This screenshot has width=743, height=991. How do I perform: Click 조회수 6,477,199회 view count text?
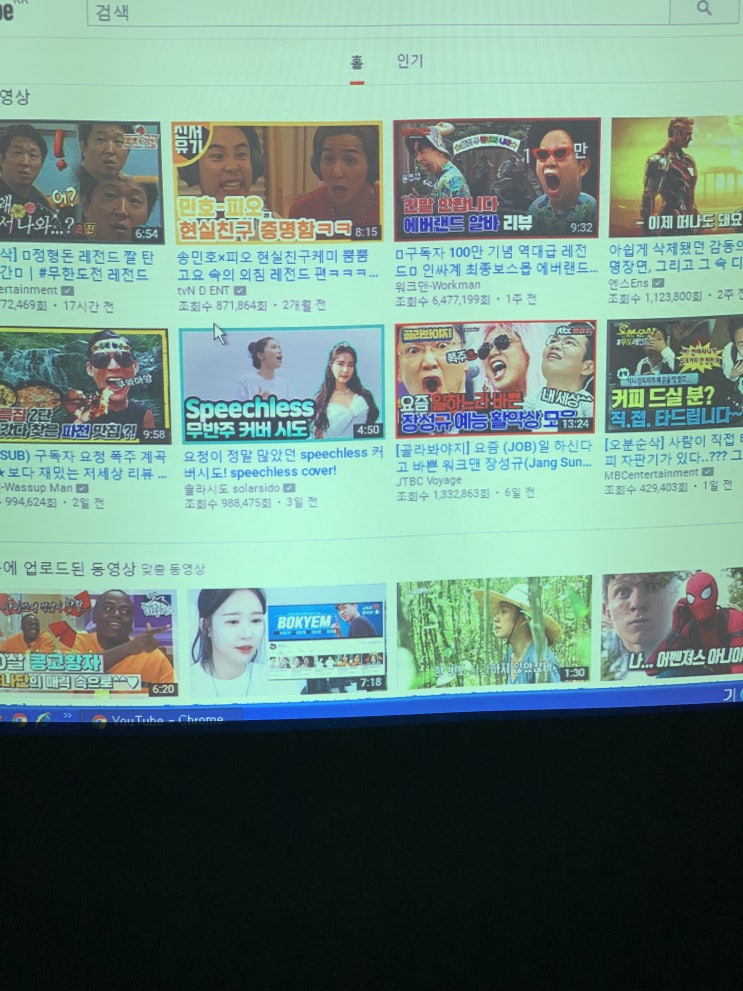443,300
